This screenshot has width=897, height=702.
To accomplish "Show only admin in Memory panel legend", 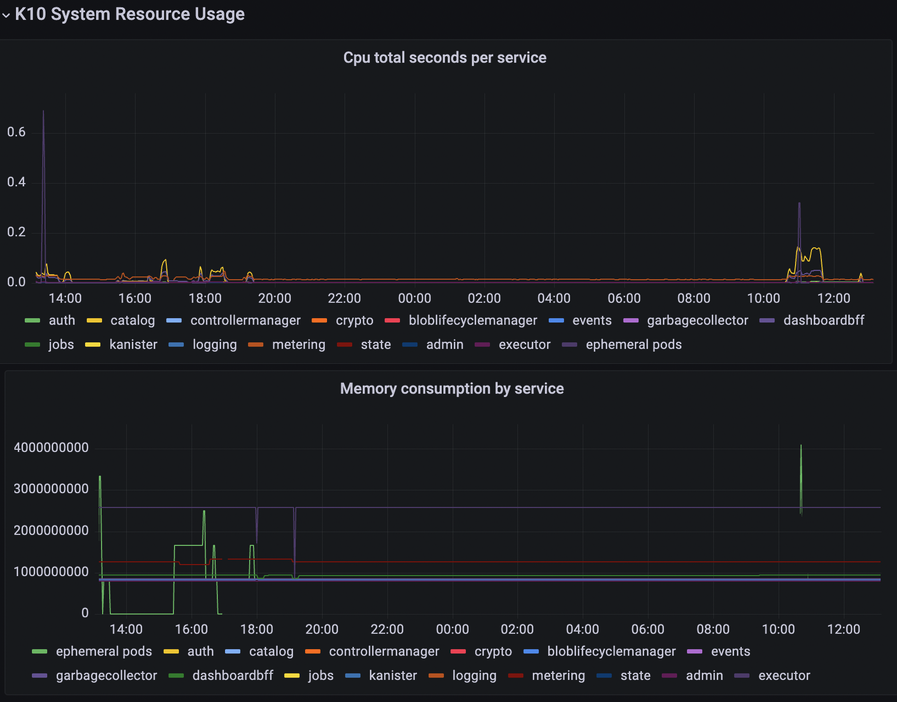I will pyautogui.click(x=704, y=676).
